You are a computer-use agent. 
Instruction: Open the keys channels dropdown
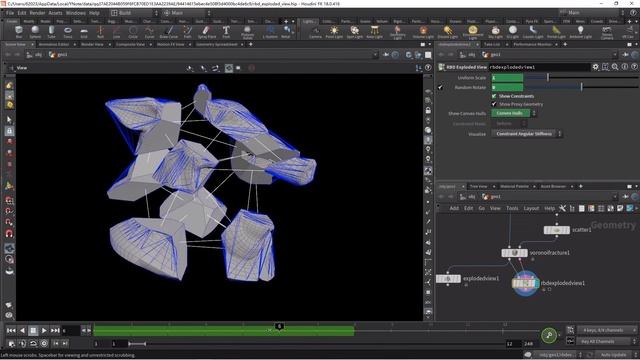(607, 330)
